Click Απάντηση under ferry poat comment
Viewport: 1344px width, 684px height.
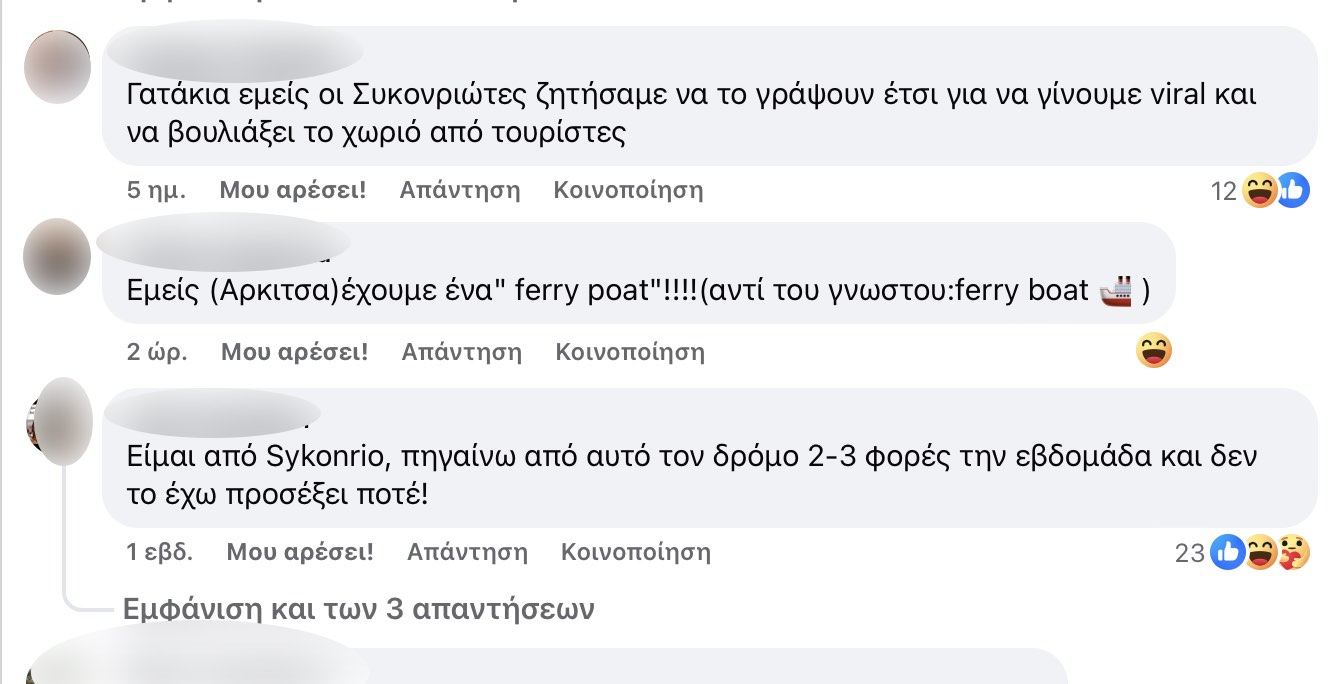point(462,352)
